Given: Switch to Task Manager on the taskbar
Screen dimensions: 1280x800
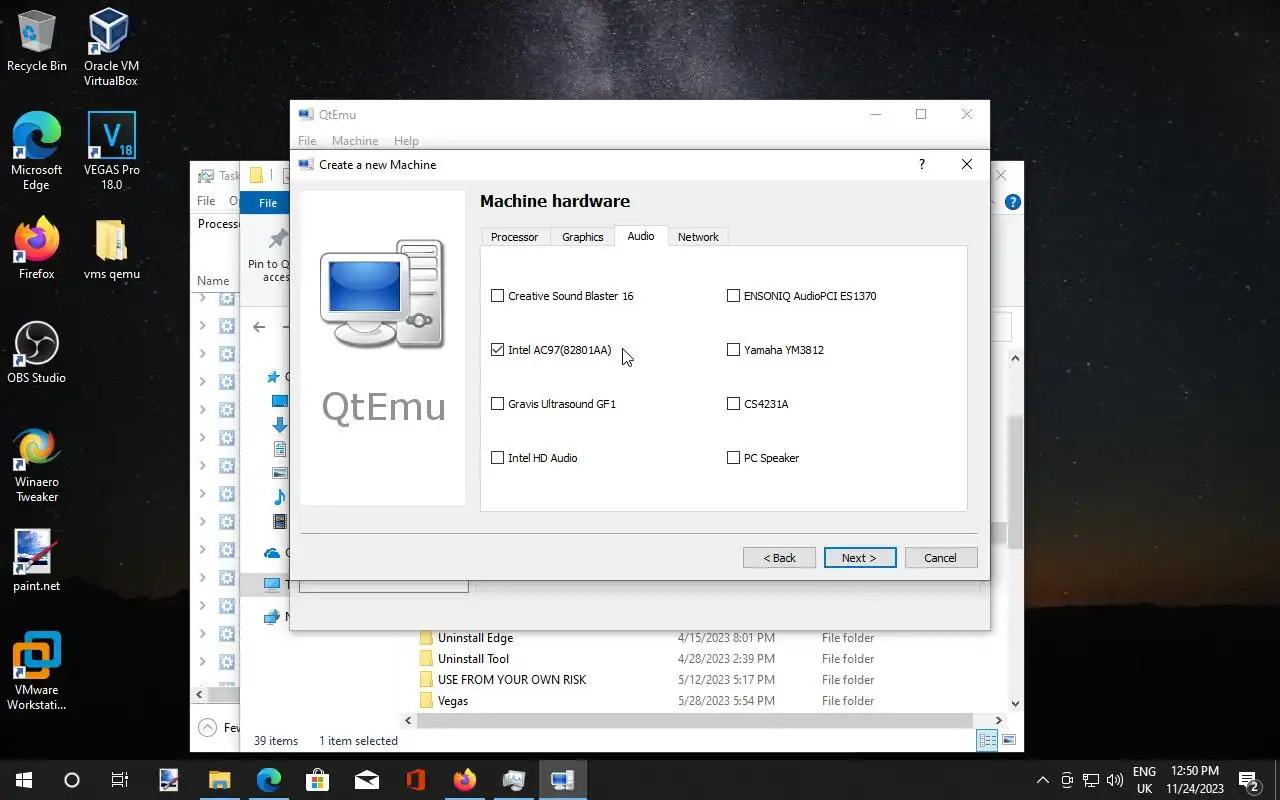Looking at the screenshot, I should [x=514, y=780].
